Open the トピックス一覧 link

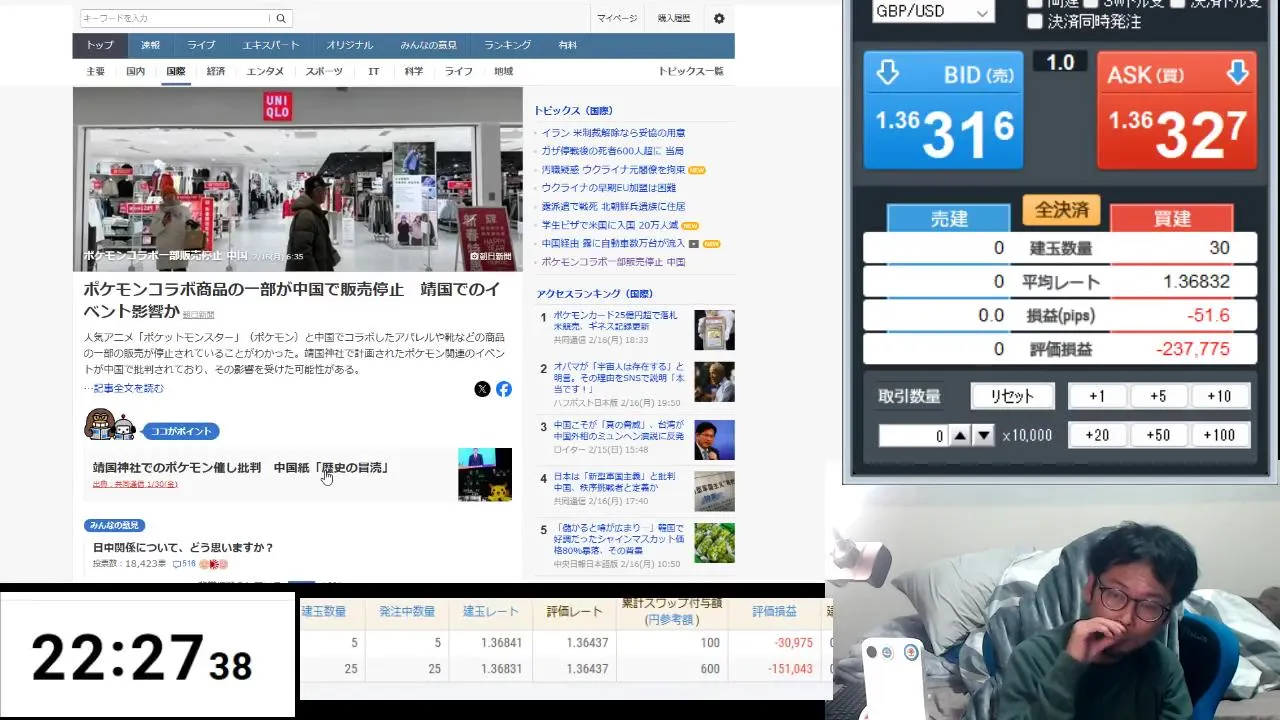click(x=690, y=72)
